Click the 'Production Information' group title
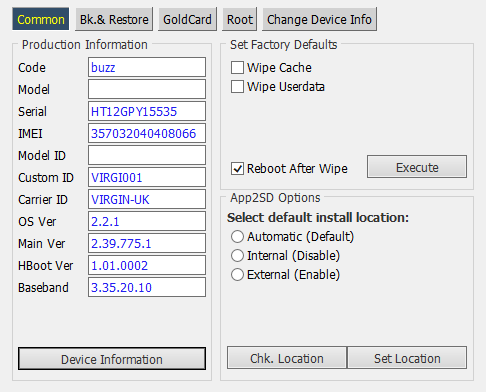 tap(85, 45)
